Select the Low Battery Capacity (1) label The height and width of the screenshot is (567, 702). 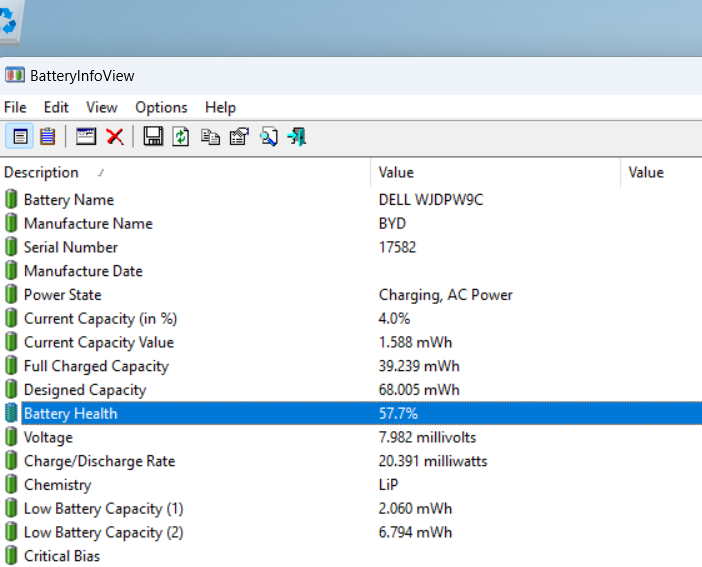point(103,508)
